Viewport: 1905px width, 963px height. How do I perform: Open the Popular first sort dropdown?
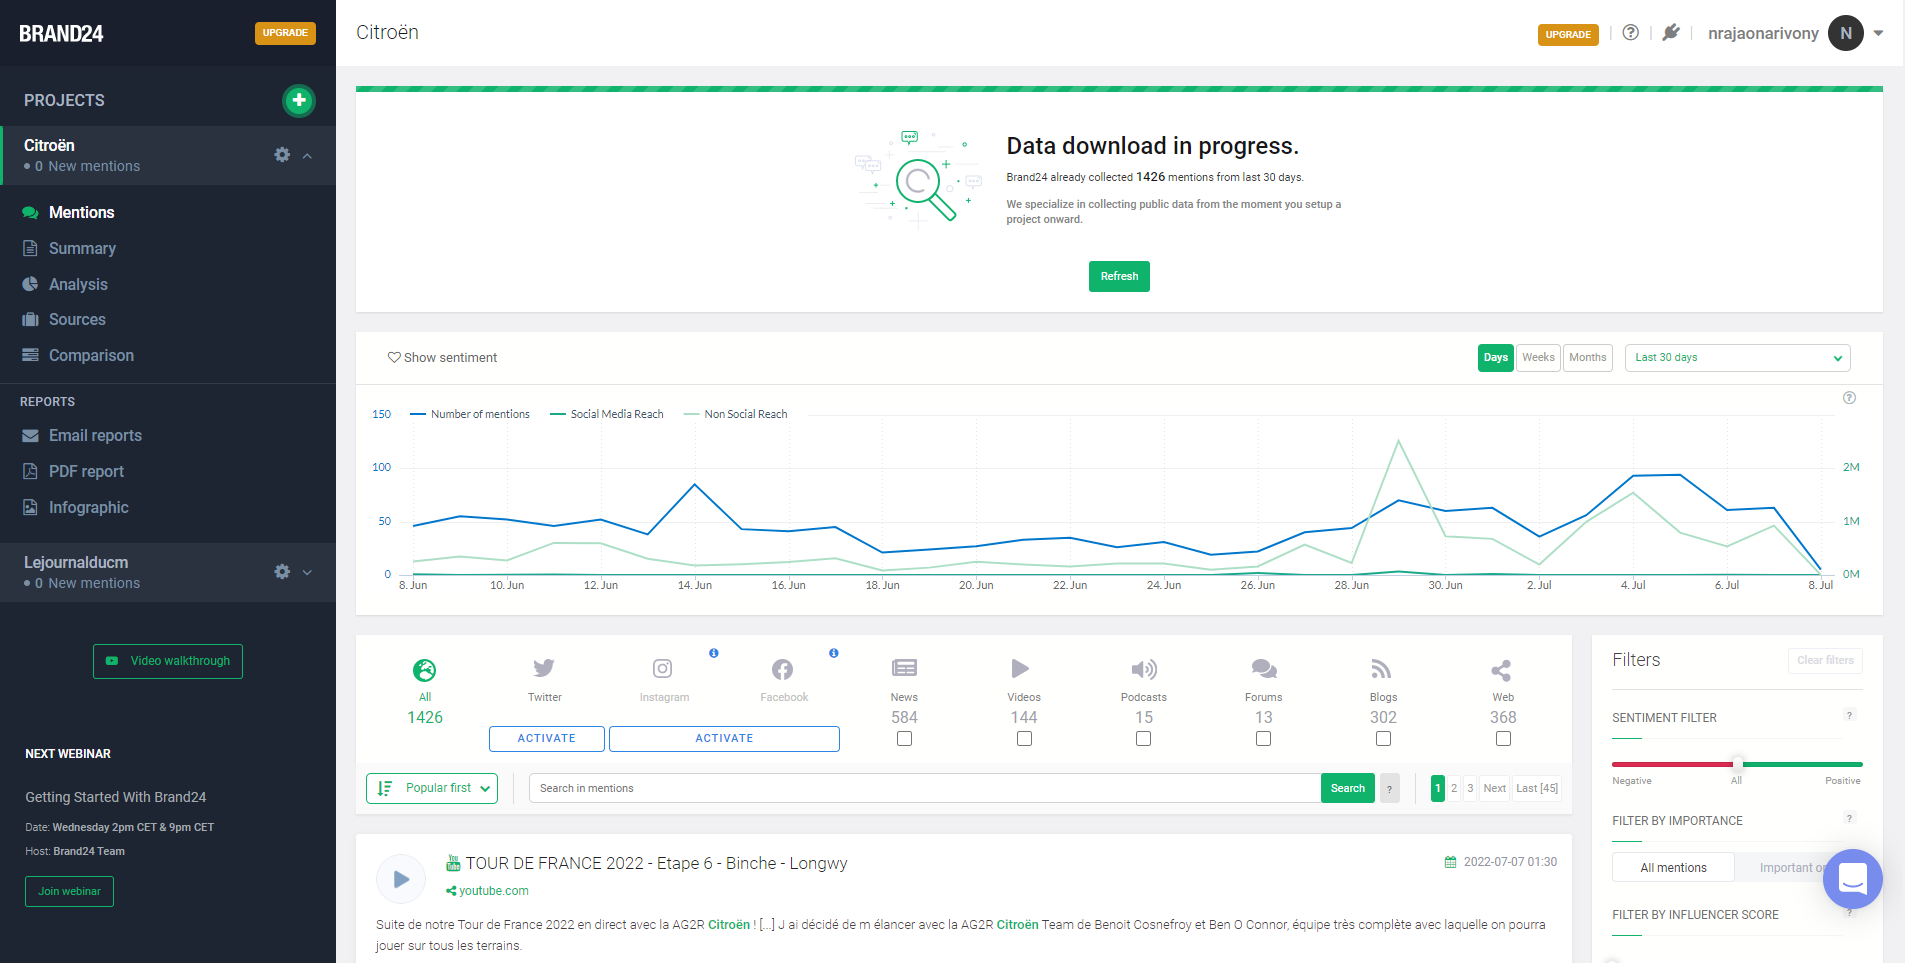(432, 788)
